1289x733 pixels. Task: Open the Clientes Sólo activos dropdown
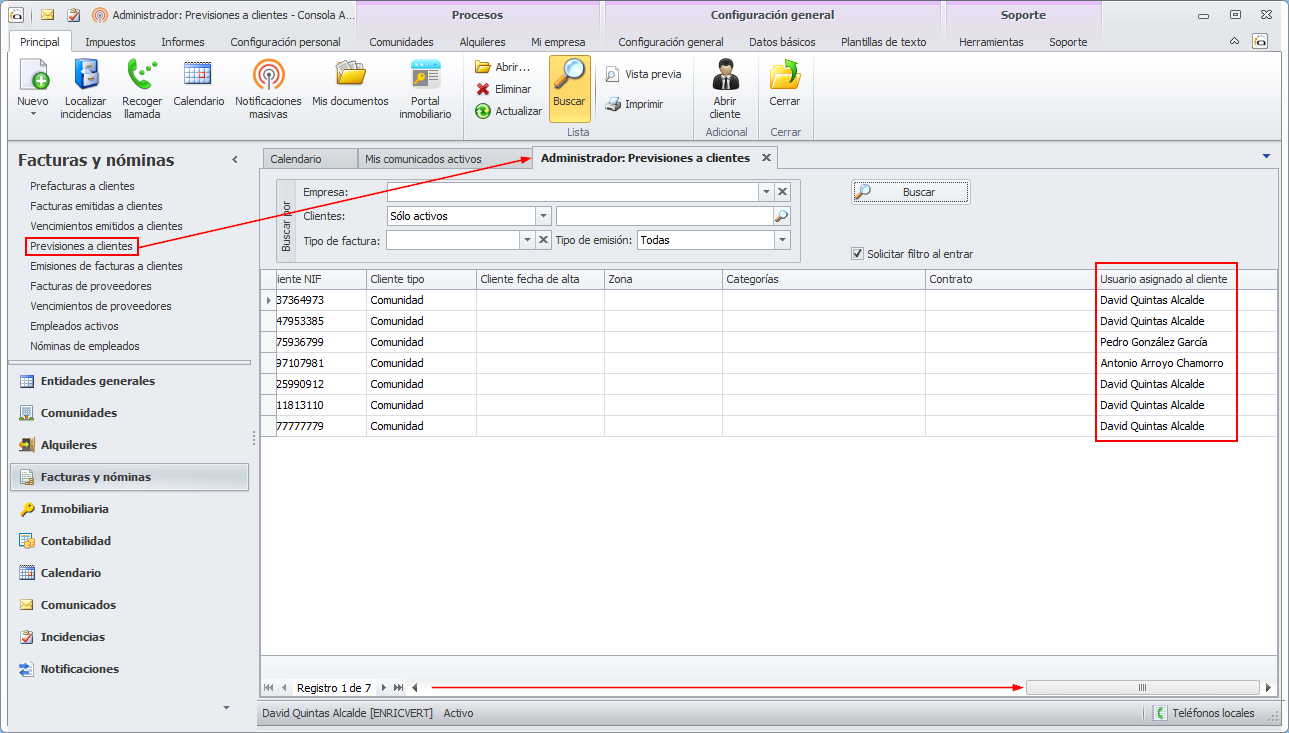[543, 216]
